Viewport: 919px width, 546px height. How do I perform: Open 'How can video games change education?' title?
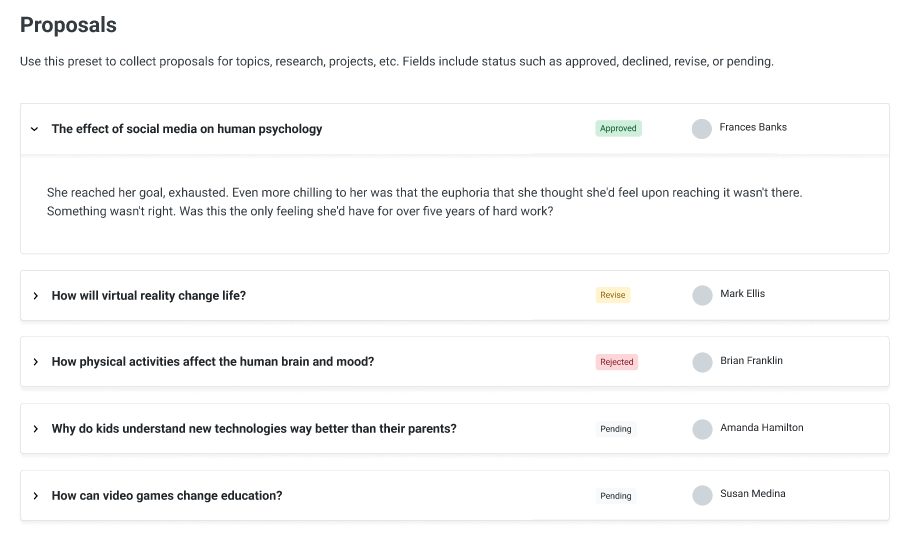coord(167,496)
